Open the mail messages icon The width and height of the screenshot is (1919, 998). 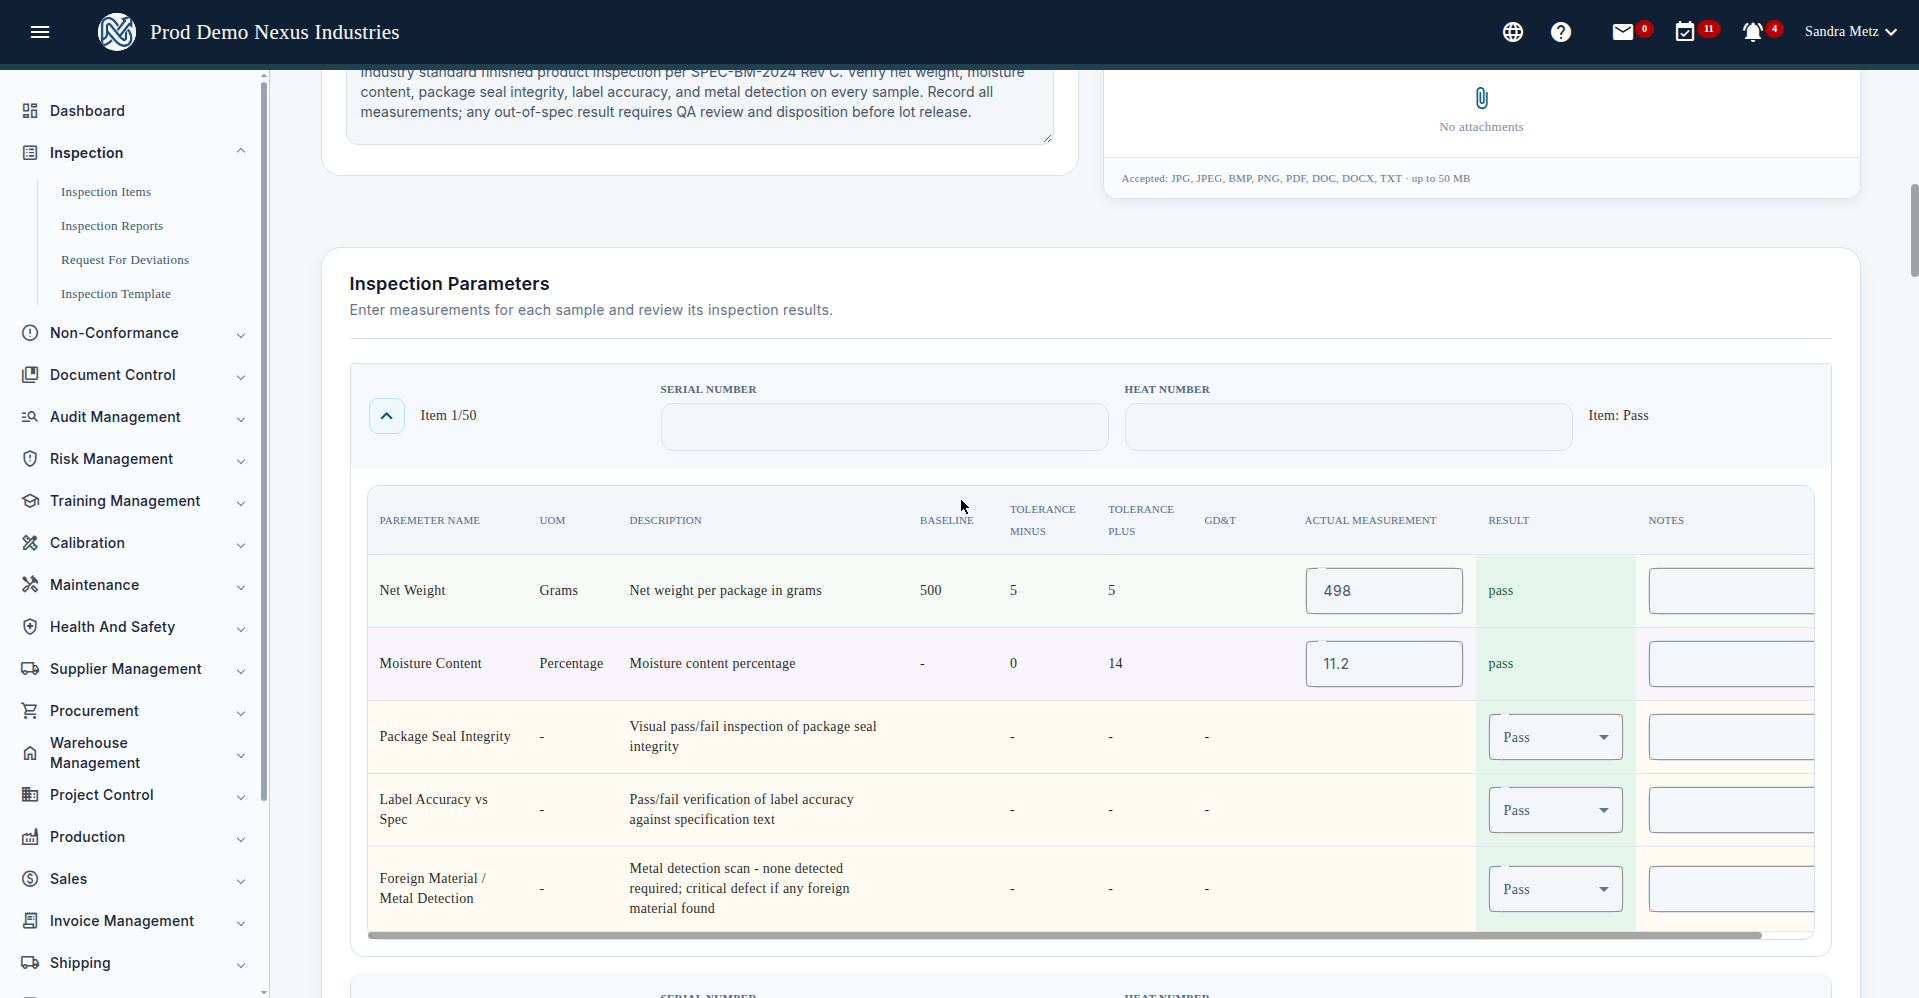click(1623, 32)
